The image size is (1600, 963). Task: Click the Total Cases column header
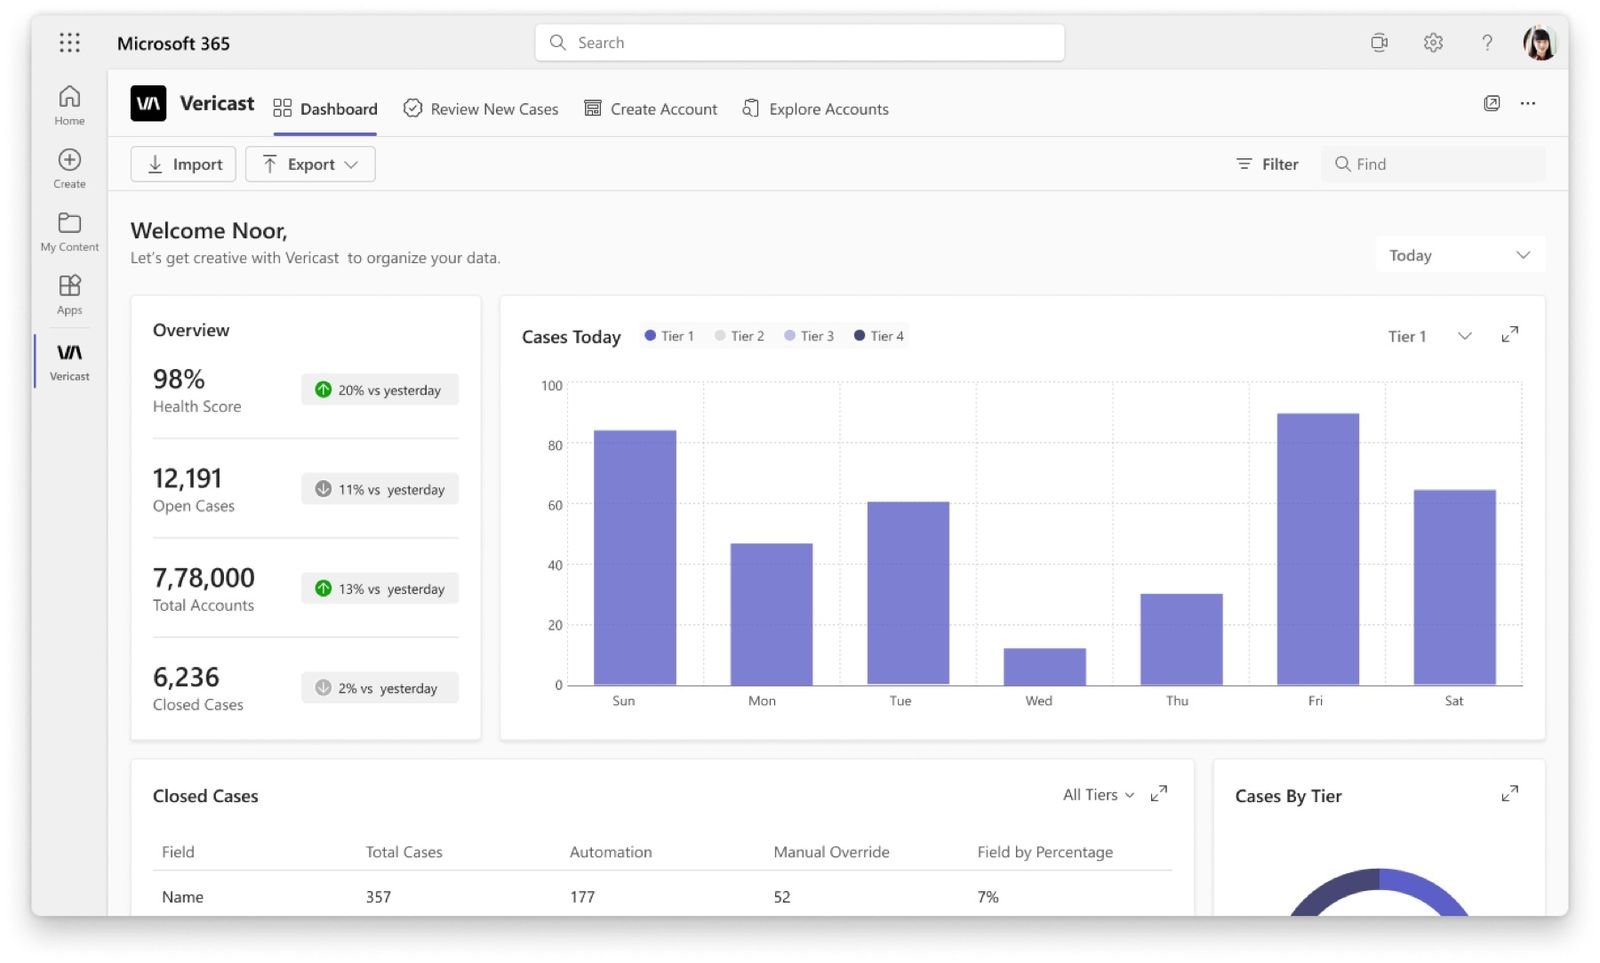404,852
